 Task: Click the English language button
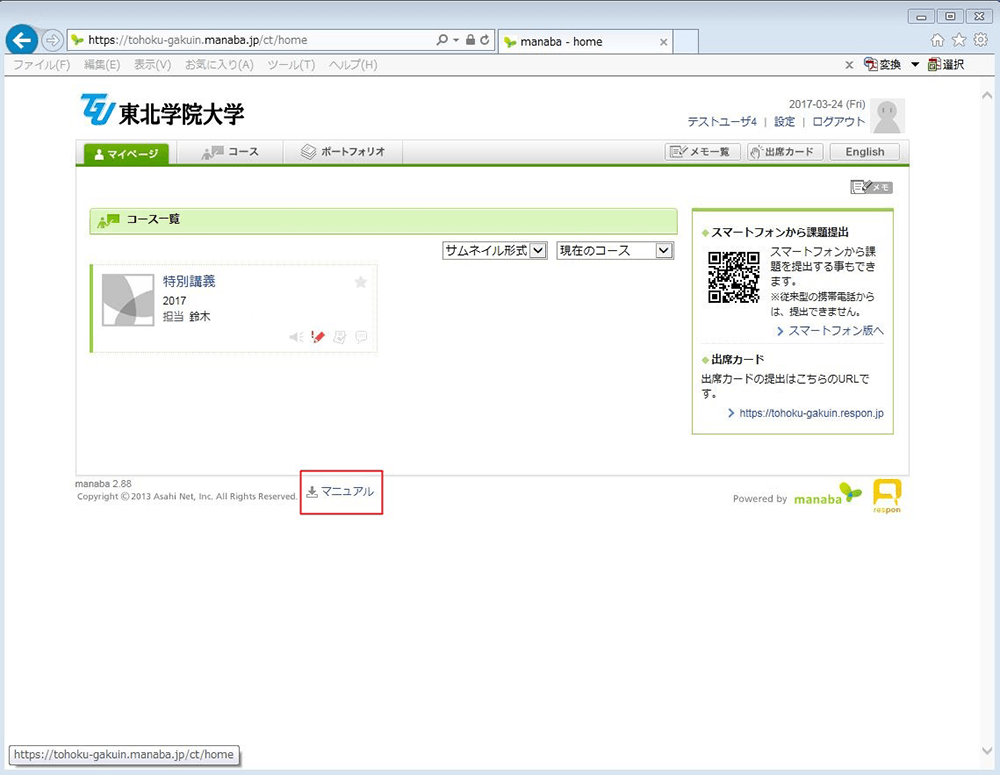coord(864,152)
